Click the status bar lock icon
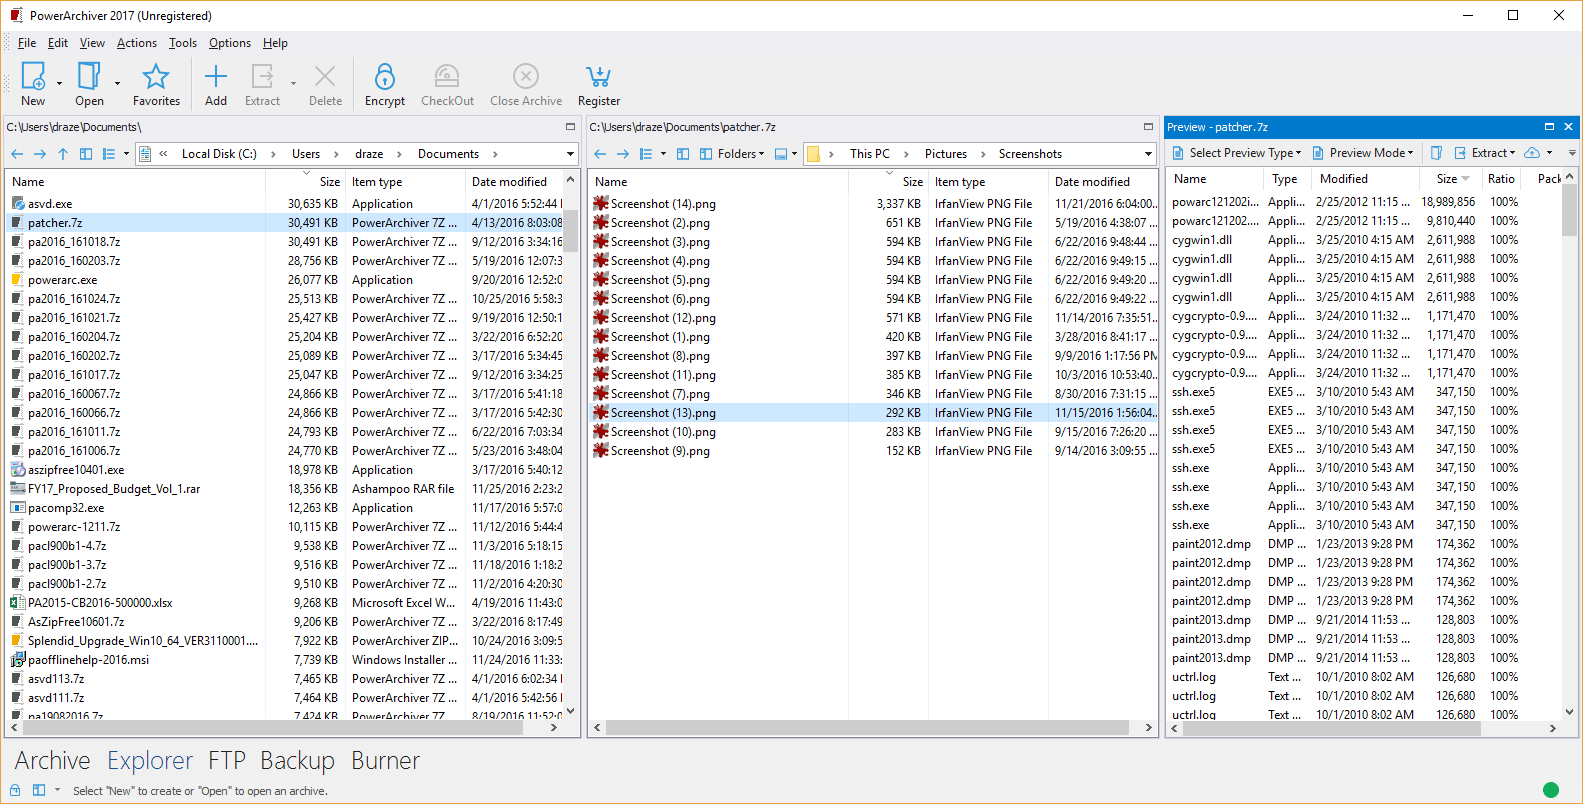The image size is (1583, 804). coord(15,790)
